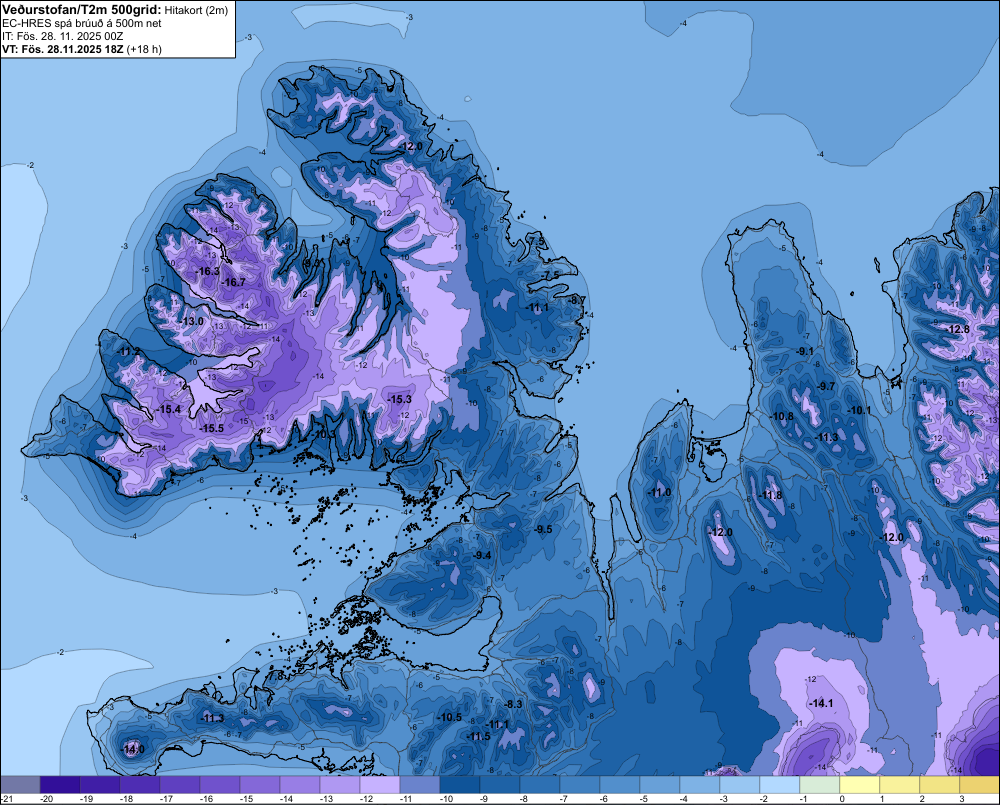Select legend color between -15 and -14
The height and width of the screenshot is (805, 1000).
click(x=260, y=785)
